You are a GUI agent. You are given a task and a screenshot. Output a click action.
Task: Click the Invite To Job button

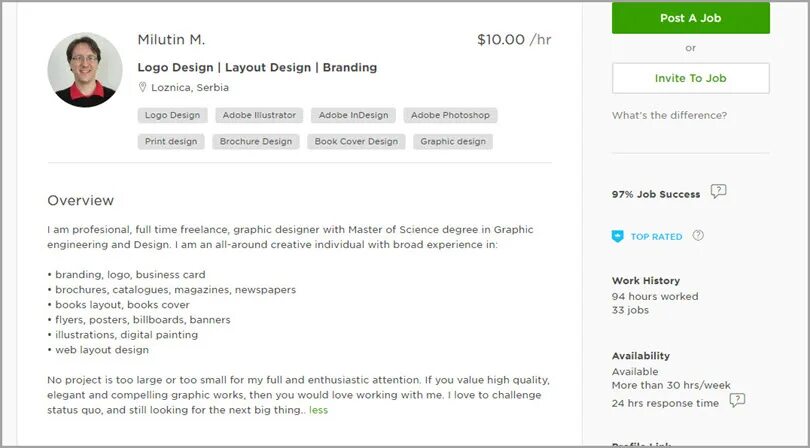tap(690, 78)
